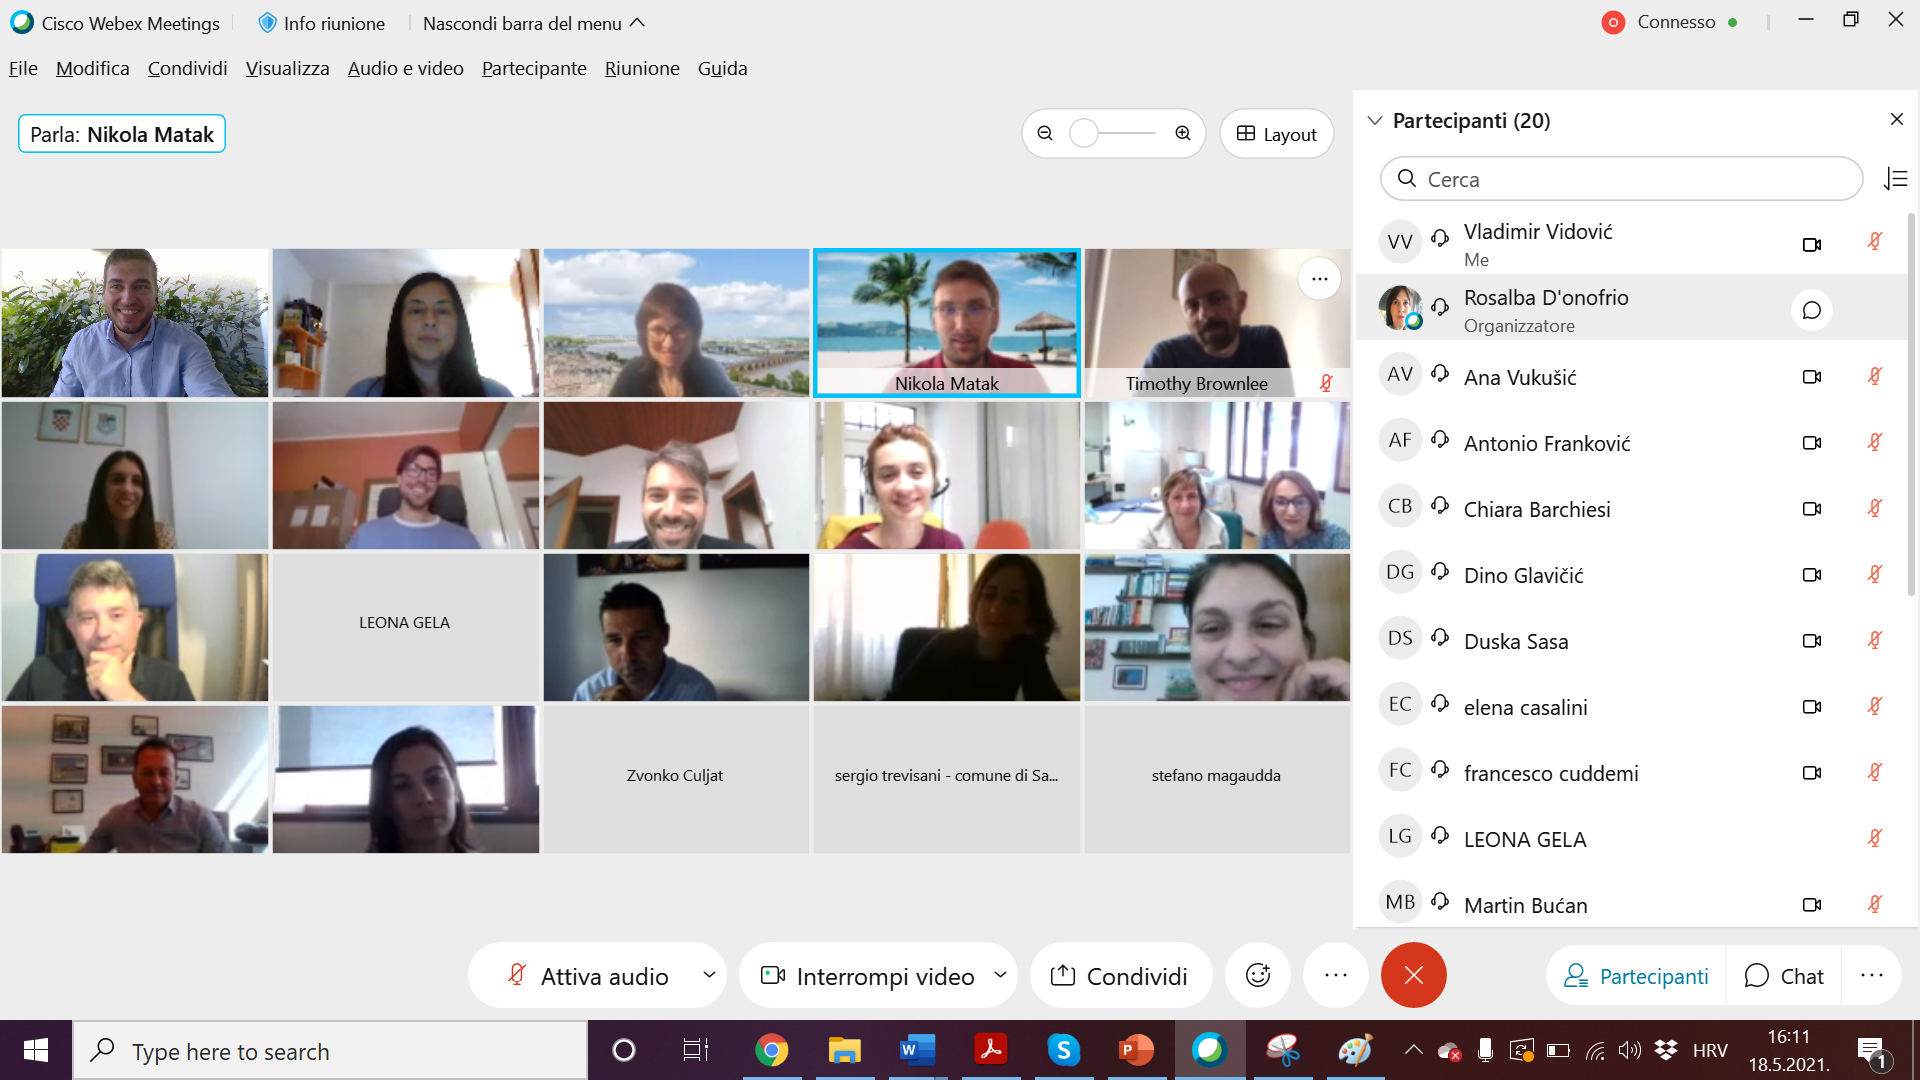Open the Partecipante menu
1920x1080 pixels.
[534, 68]
